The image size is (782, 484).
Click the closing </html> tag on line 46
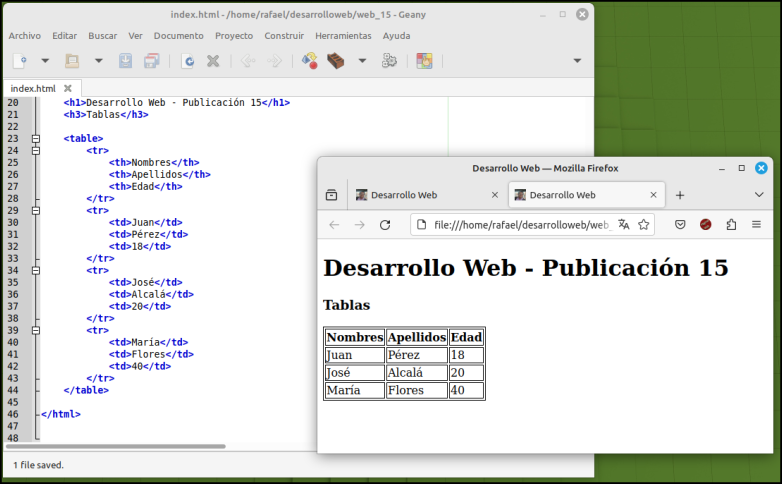click(60, 414)
